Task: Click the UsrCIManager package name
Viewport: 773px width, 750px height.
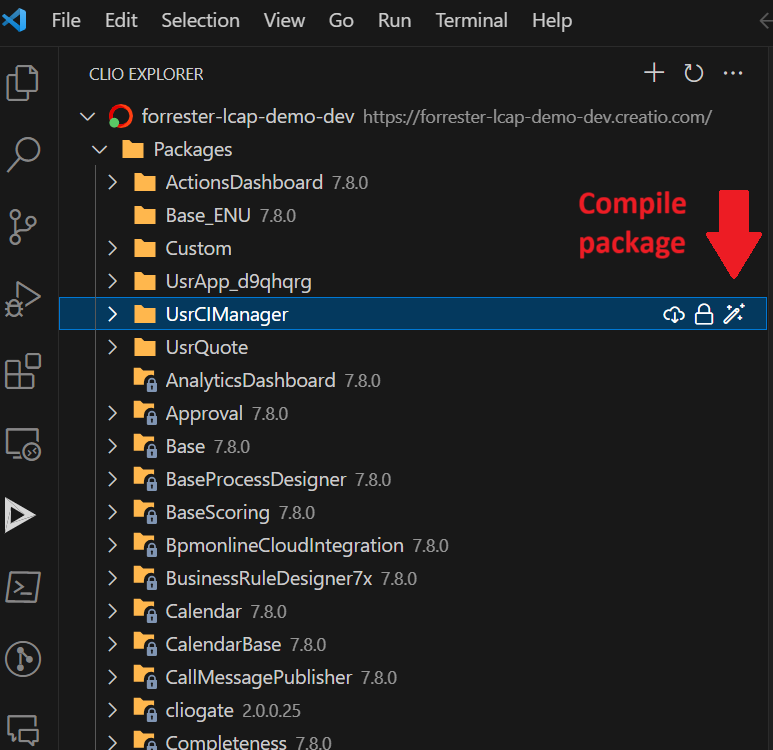Action: (227, 315)
